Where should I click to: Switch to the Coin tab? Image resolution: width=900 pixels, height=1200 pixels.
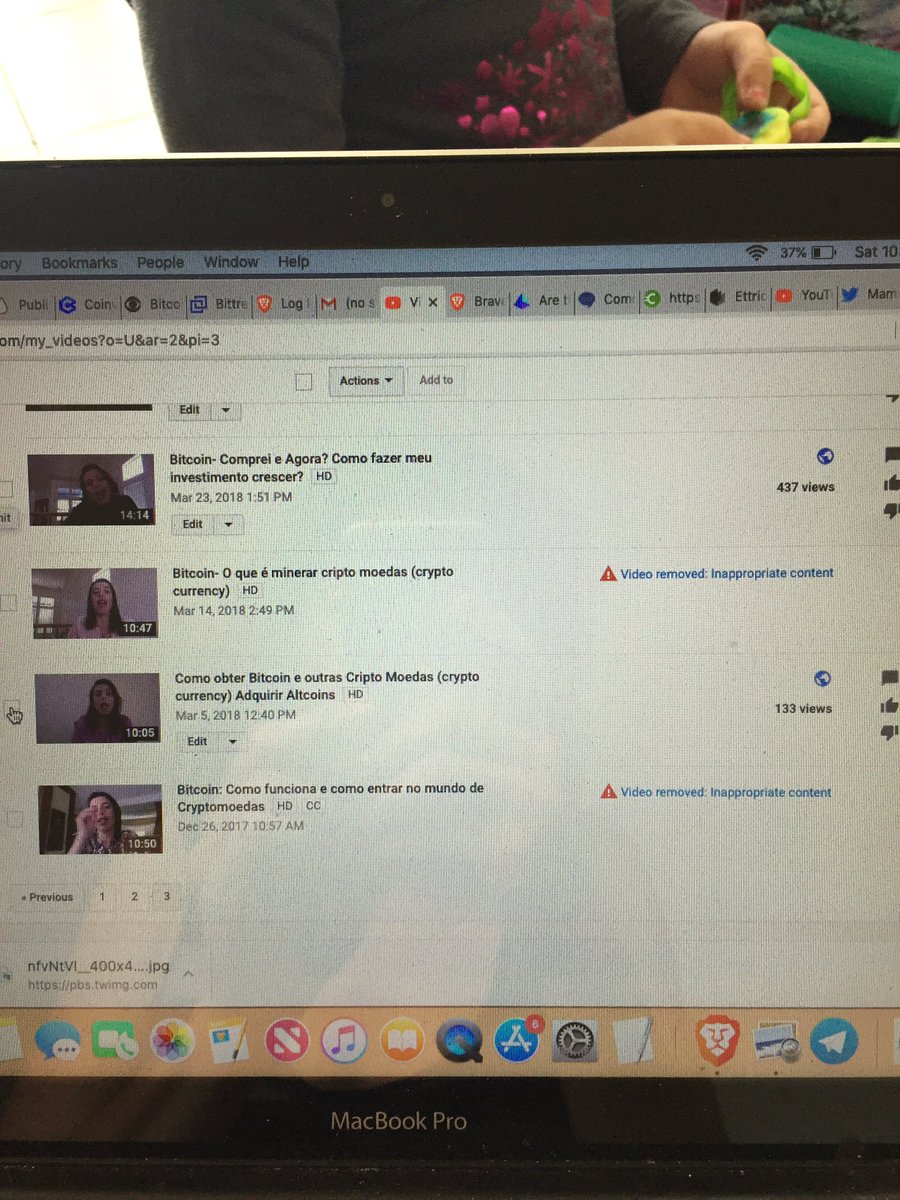pos(87,304)
